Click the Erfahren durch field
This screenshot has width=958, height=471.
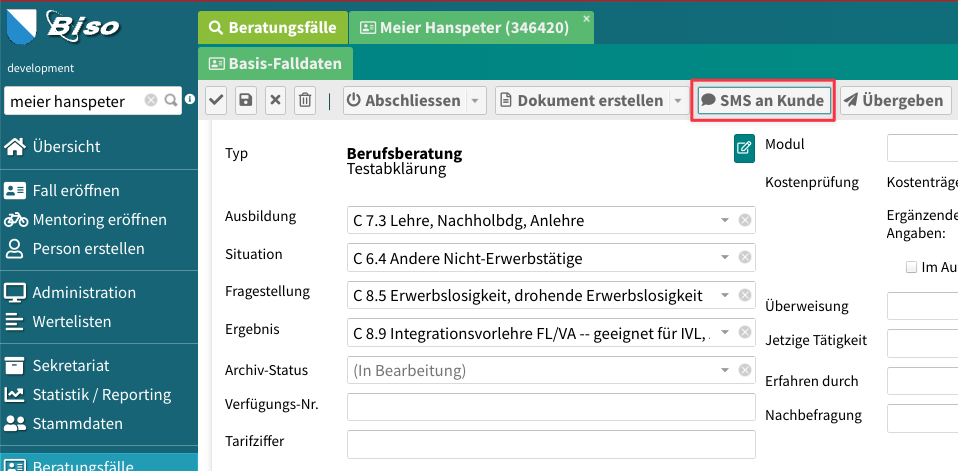[923, 381]
